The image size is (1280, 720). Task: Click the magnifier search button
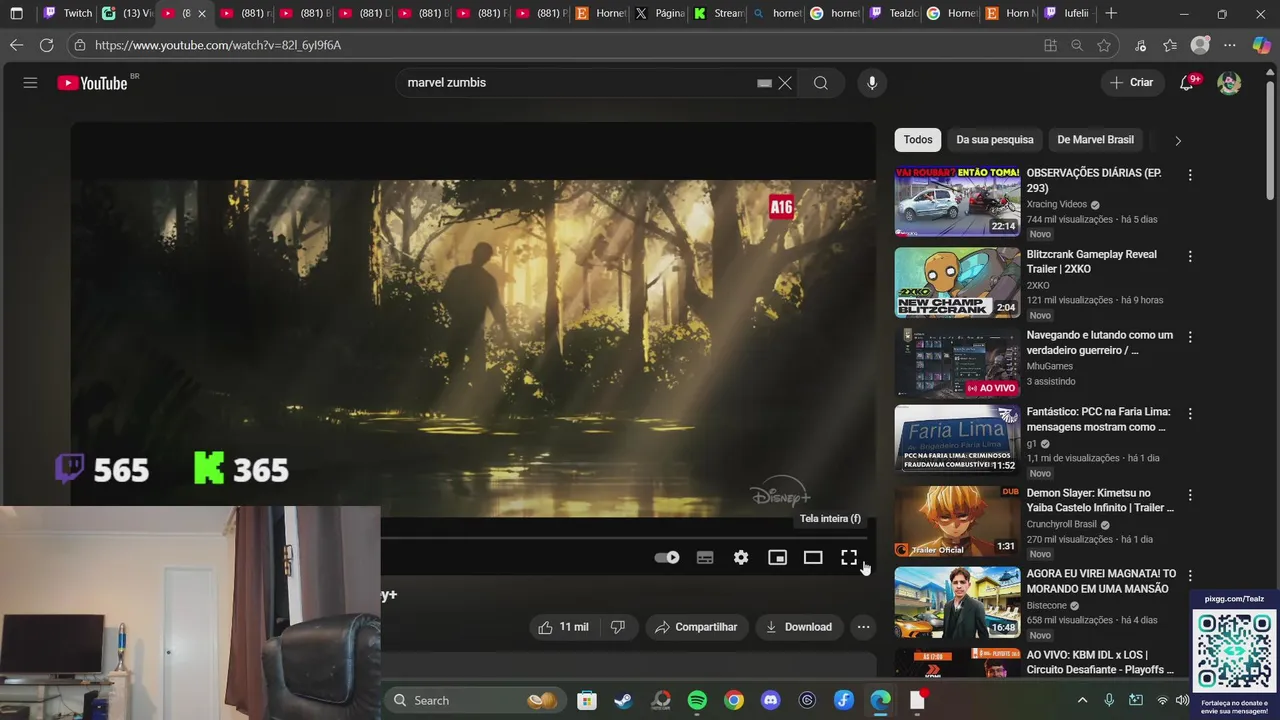[x=821, y=83]
